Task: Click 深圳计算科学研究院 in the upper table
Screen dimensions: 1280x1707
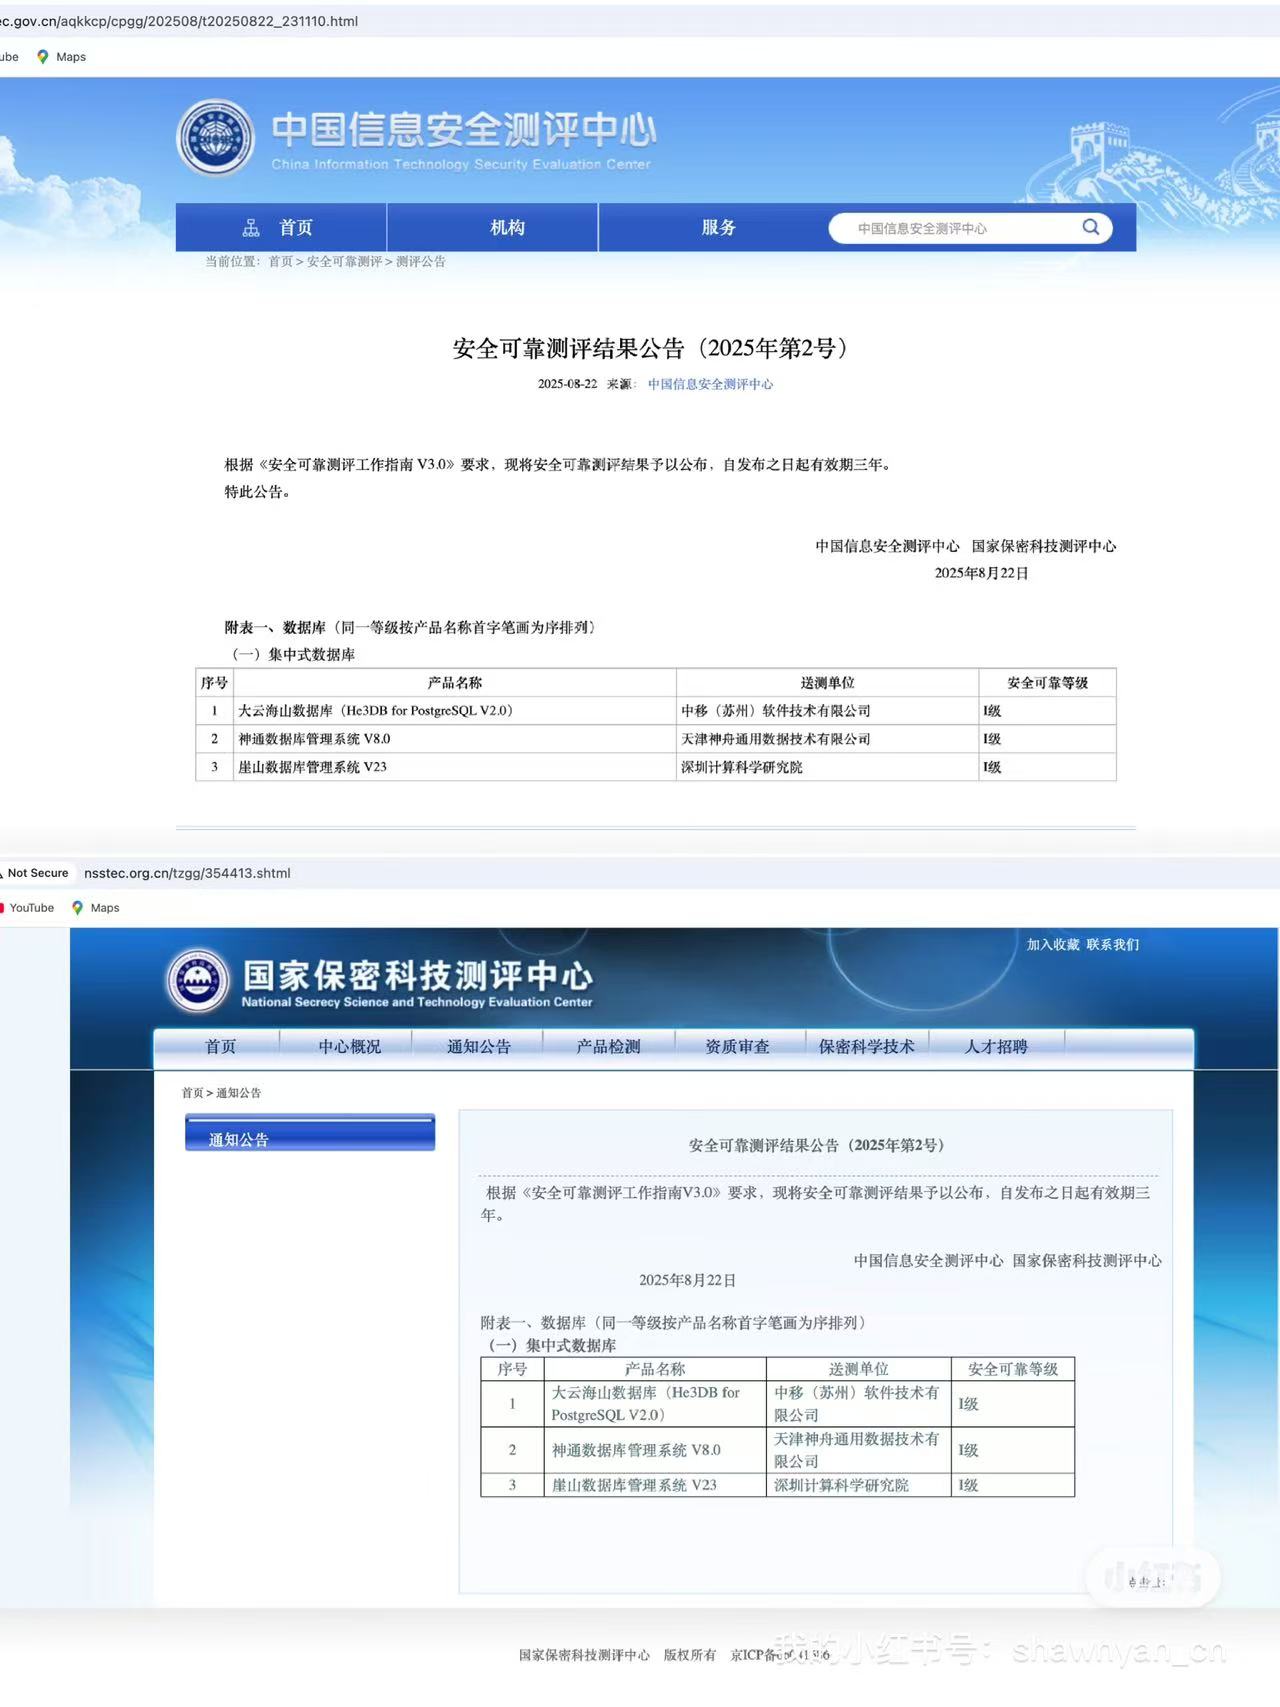Action: coord(742,767)
